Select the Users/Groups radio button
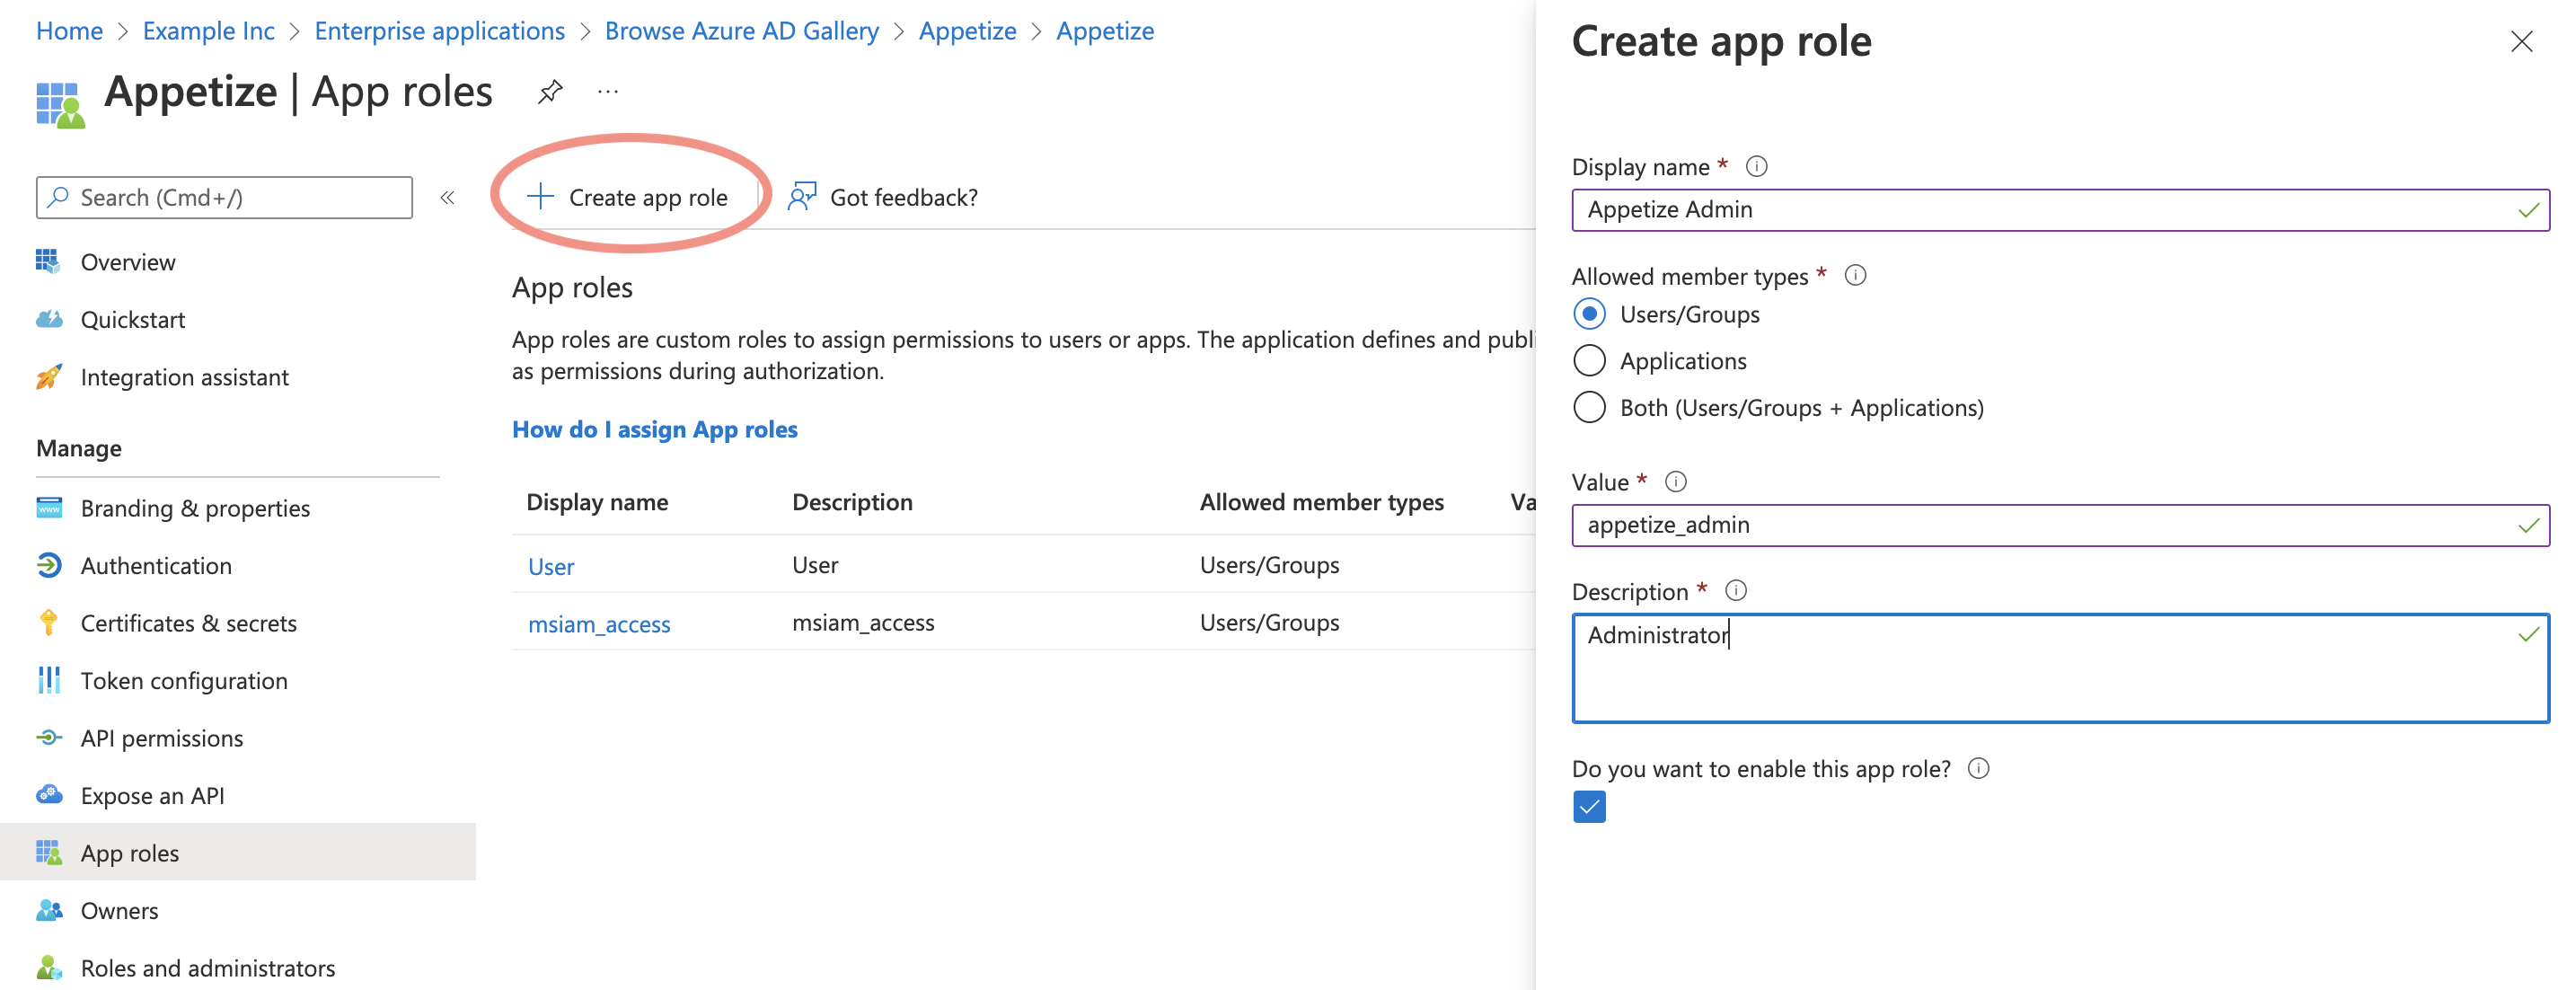 pyautogui.click(x=1589, y=314)
